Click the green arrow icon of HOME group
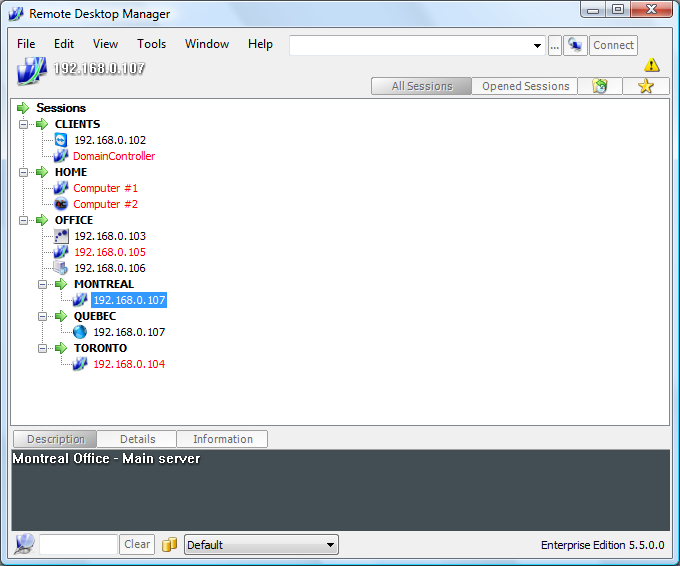The image size is (680, 566). click(x=42, y=172)
